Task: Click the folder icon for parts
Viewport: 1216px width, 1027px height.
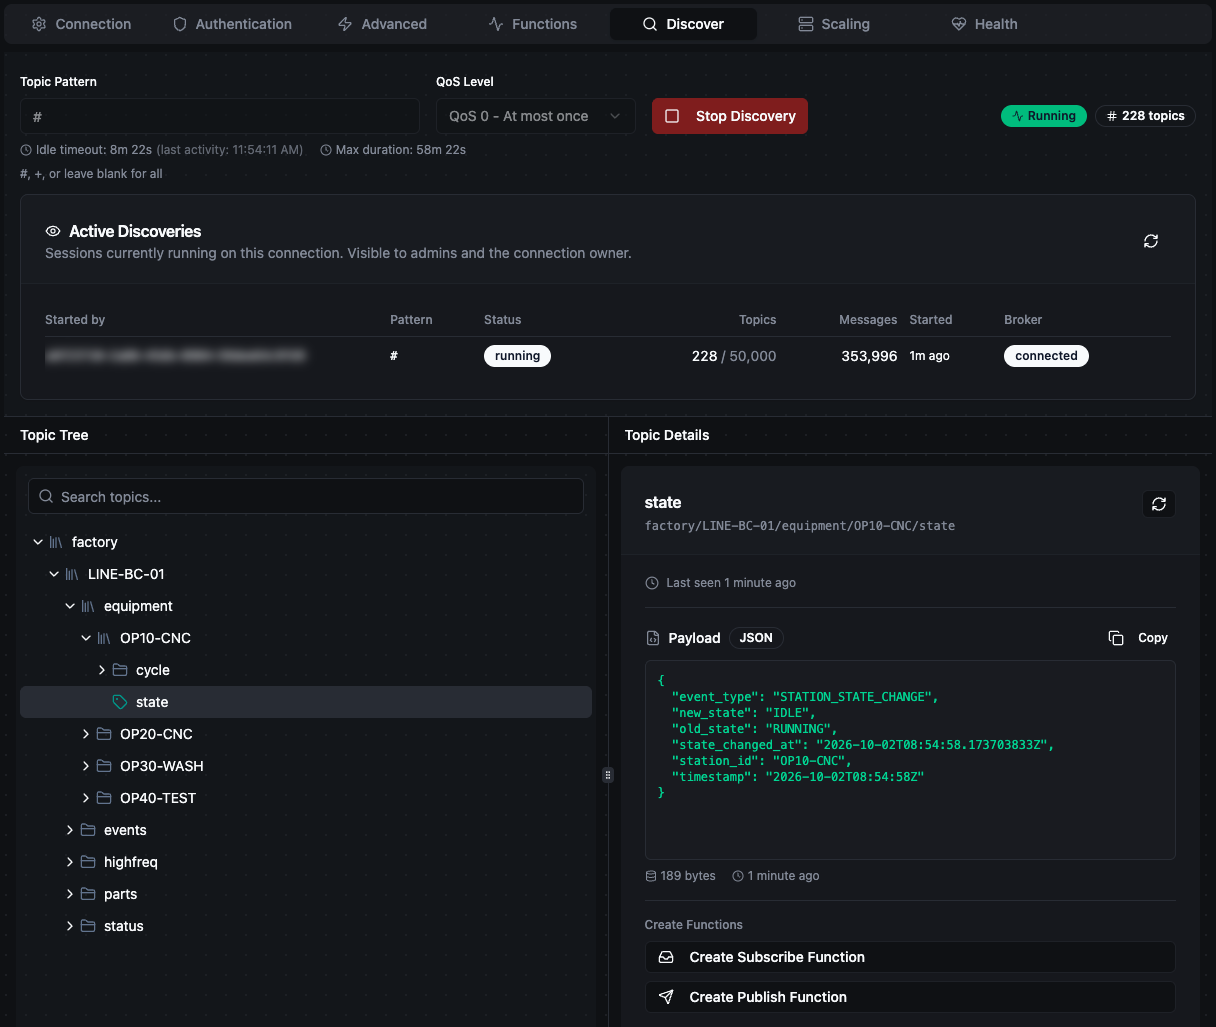Action: point(88,894)
